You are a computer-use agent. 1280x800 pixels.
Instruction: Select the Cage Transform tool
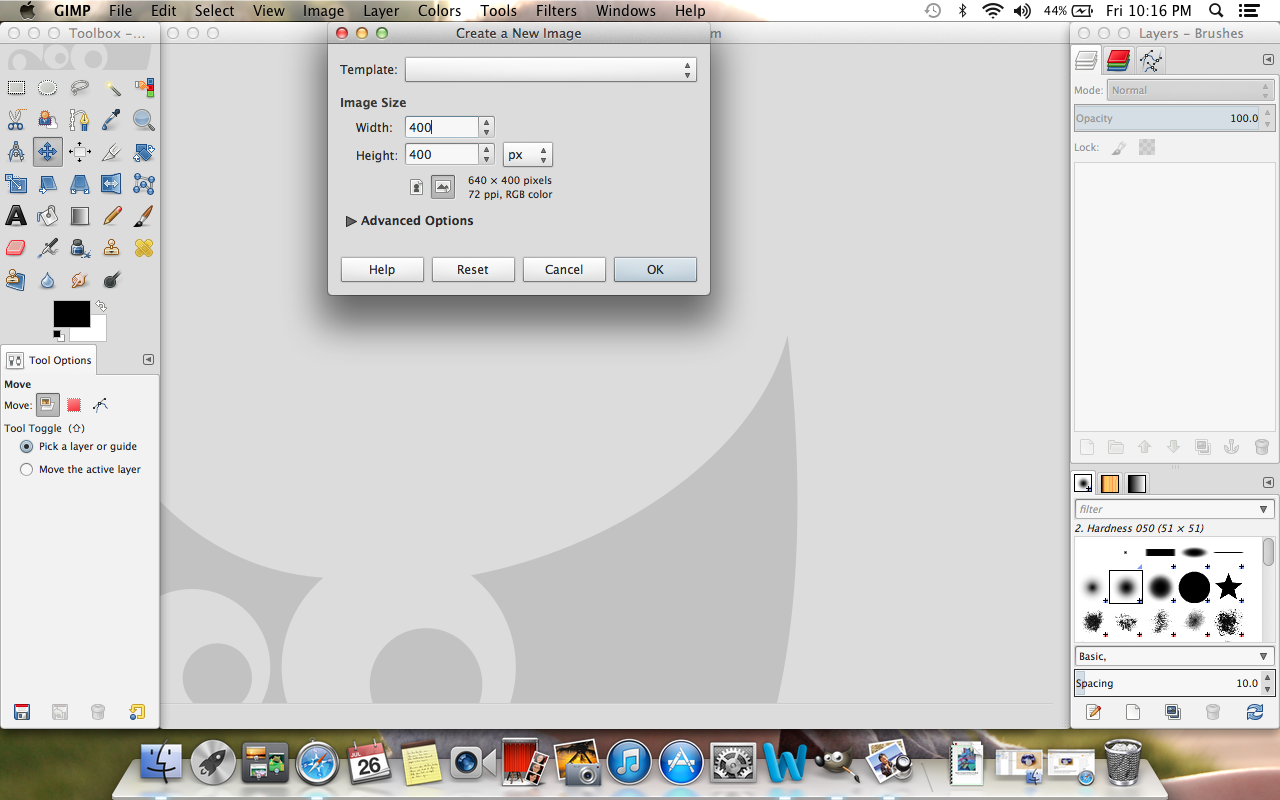(144, 184)
